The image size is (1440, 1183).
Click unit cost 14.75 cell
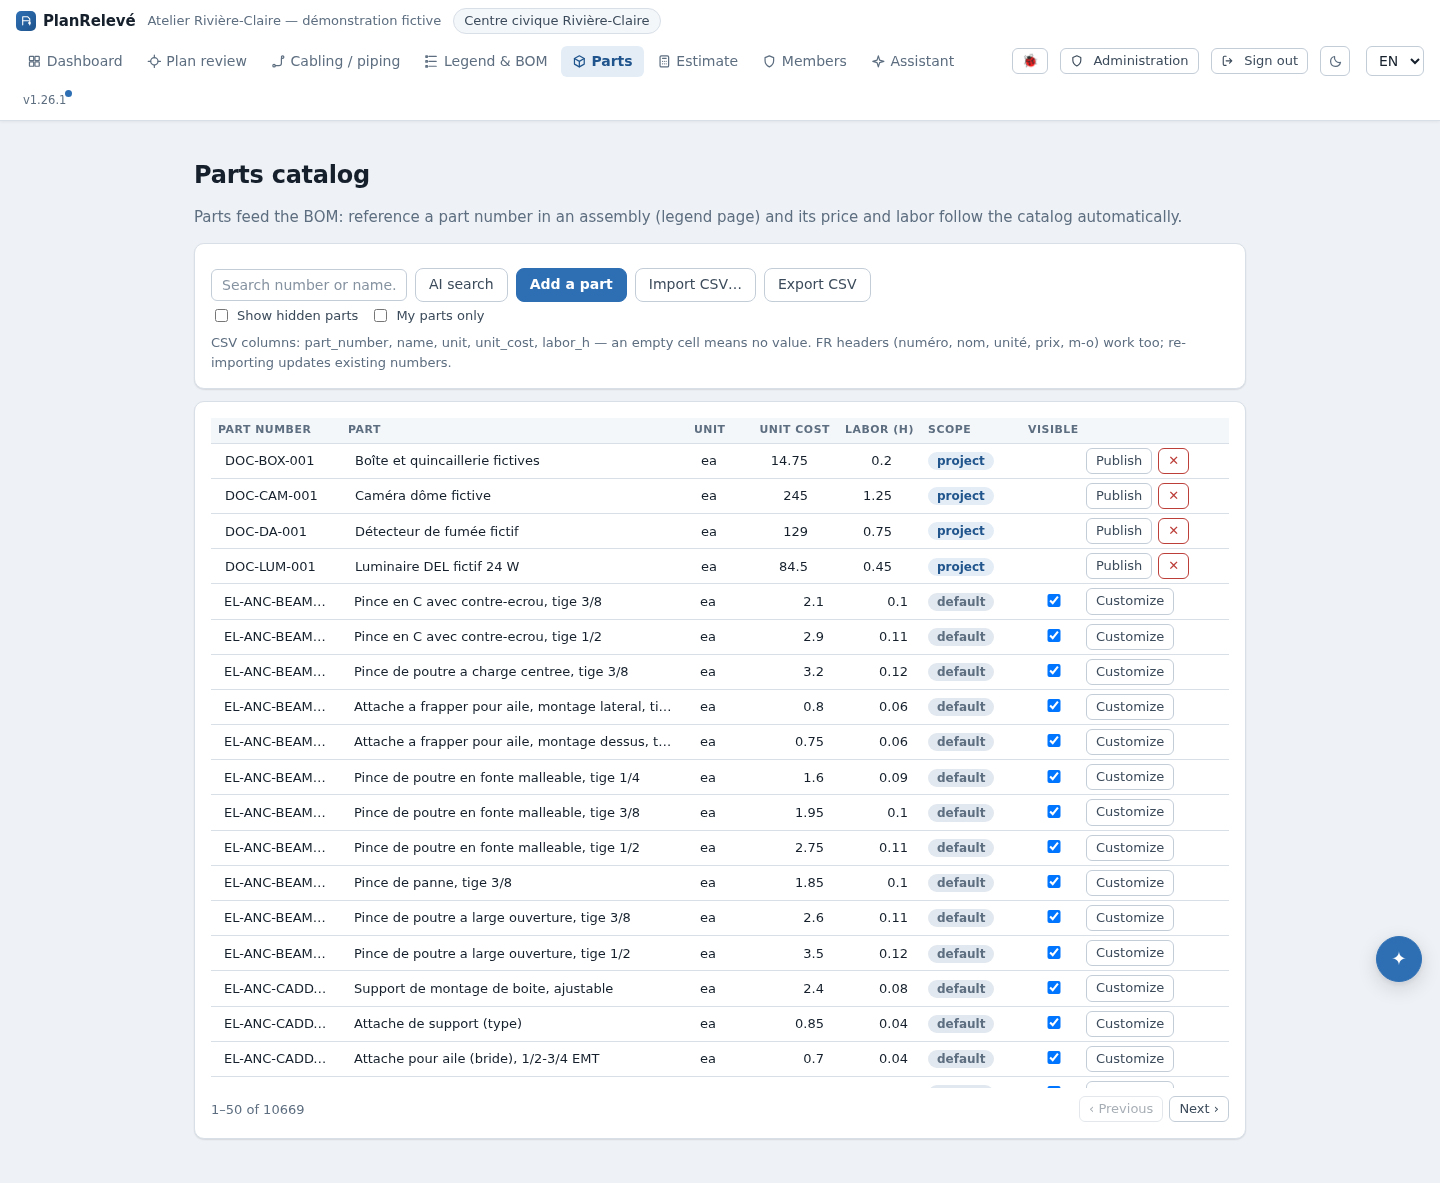(789, 461)
